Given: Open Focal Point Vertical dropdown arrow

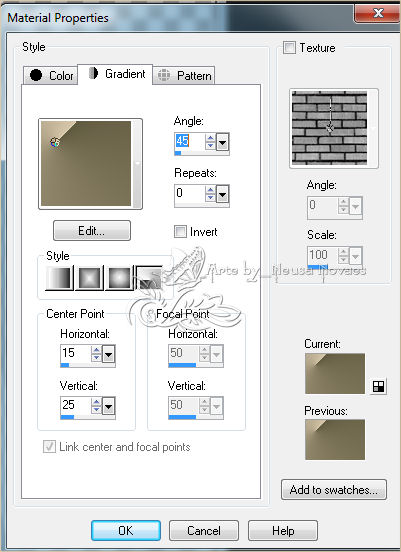Looking at the screenshot, I should pyautogui.click(x=217, y=407).
